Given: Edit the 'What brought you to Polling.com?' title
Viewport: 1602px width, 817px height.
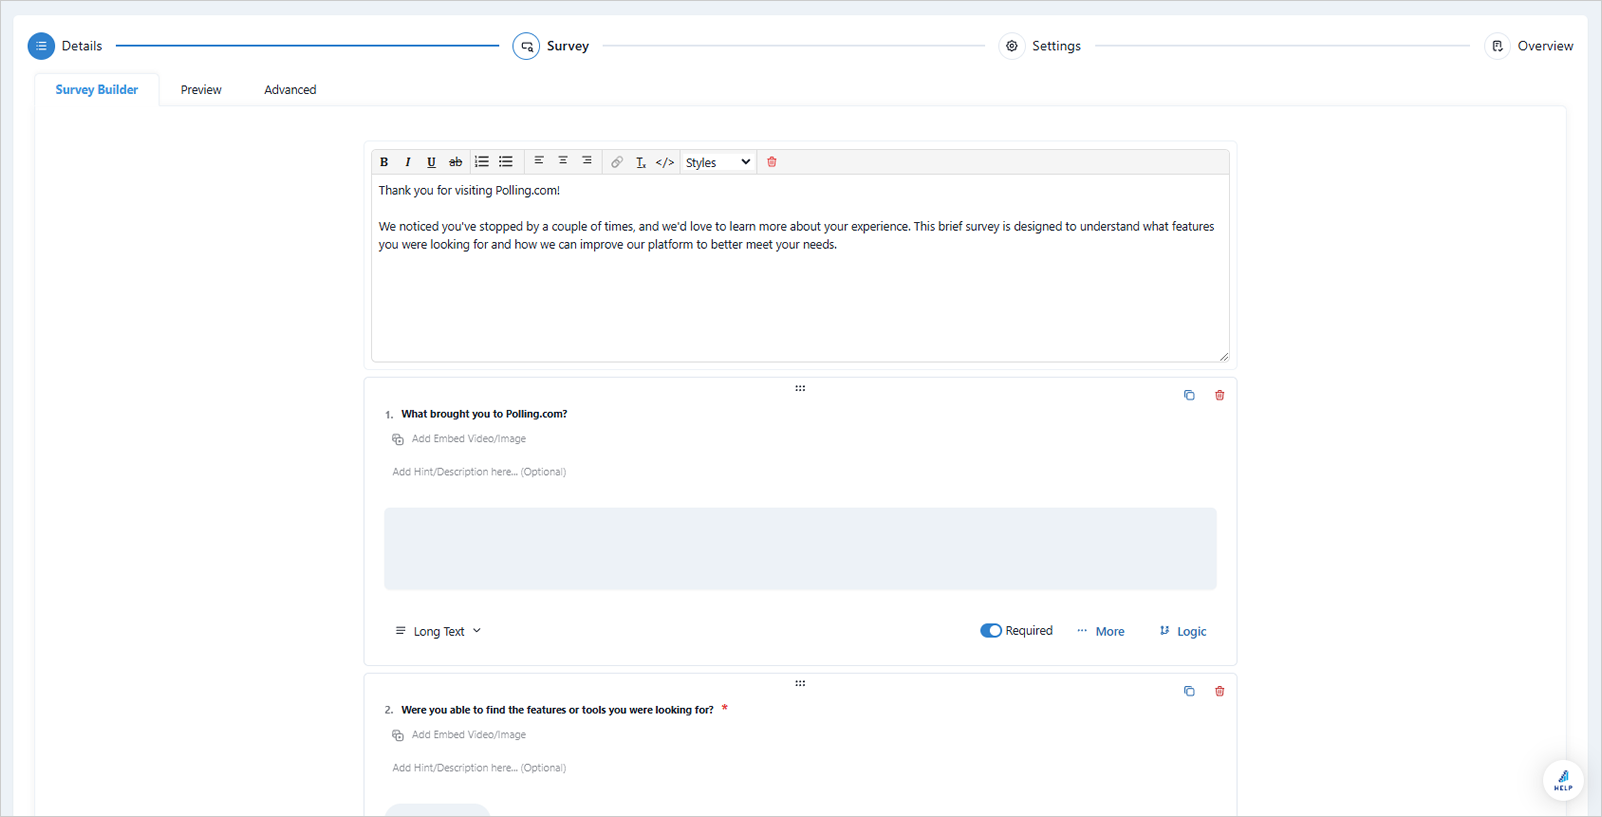Looking at the screenshot, I should coord(484,414).
